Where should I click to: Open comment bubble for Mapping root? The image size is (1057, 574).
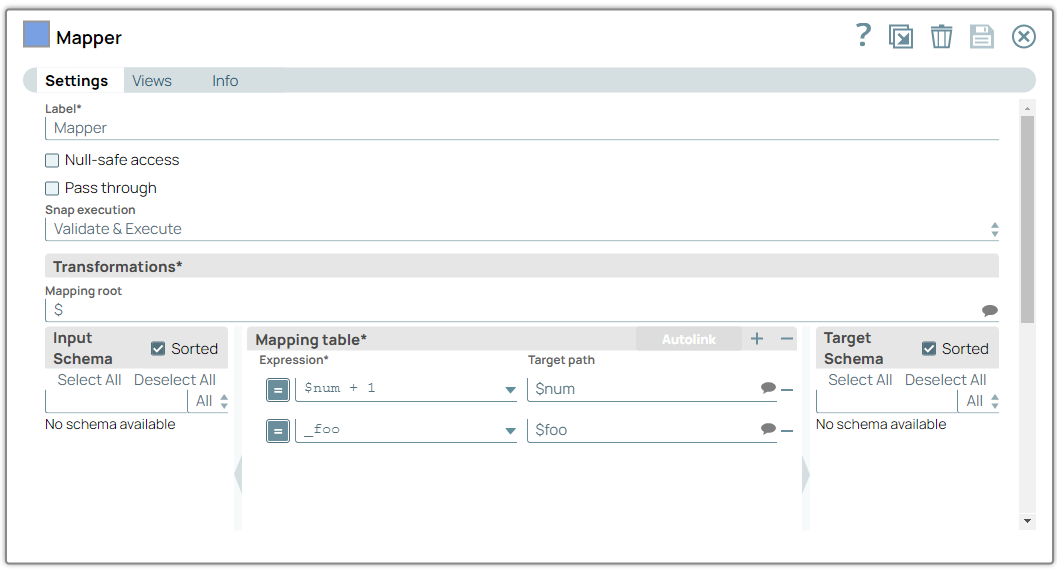click(x=989, y=310)
